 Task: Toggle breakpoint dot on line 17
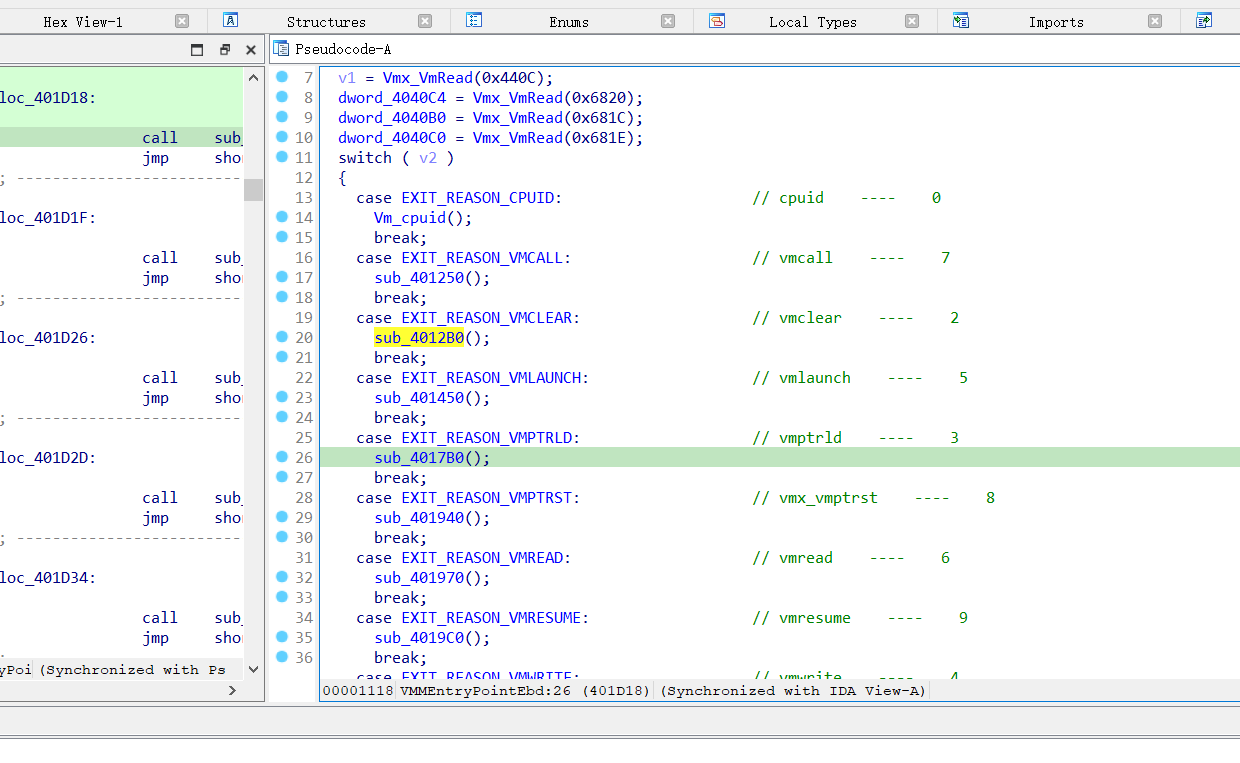[x=282, y=277]
